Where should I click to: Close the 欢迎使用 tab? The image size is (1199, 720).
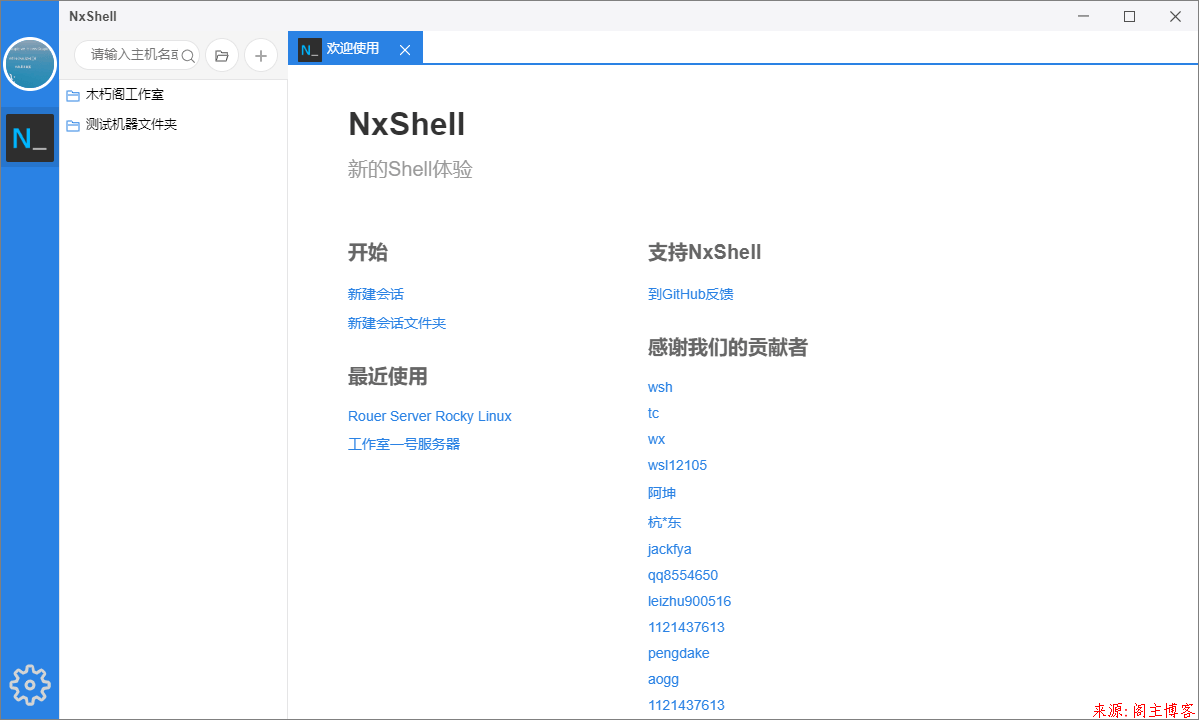coord(405,50)
